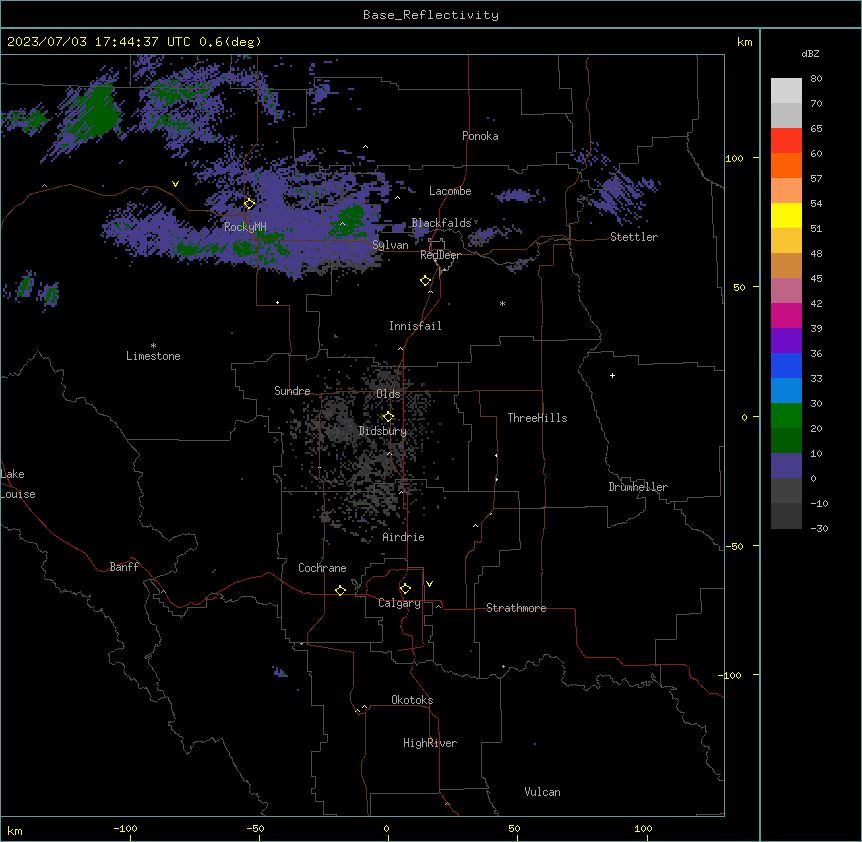Click the dBZ legend heading
This screenshot has width=862, height=842.
click(810, 53)
